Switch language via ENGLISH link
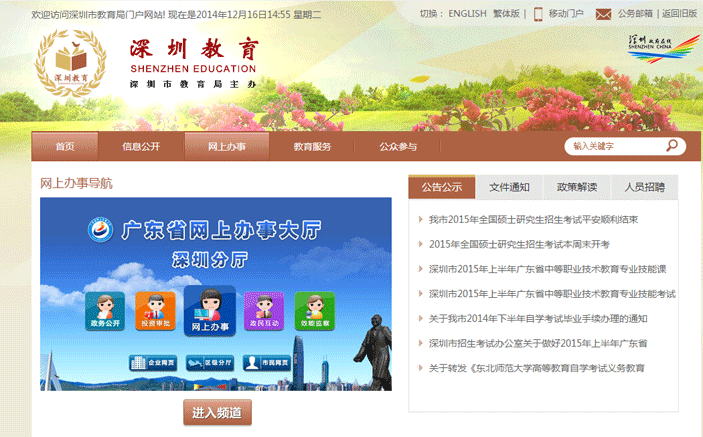 467,14
